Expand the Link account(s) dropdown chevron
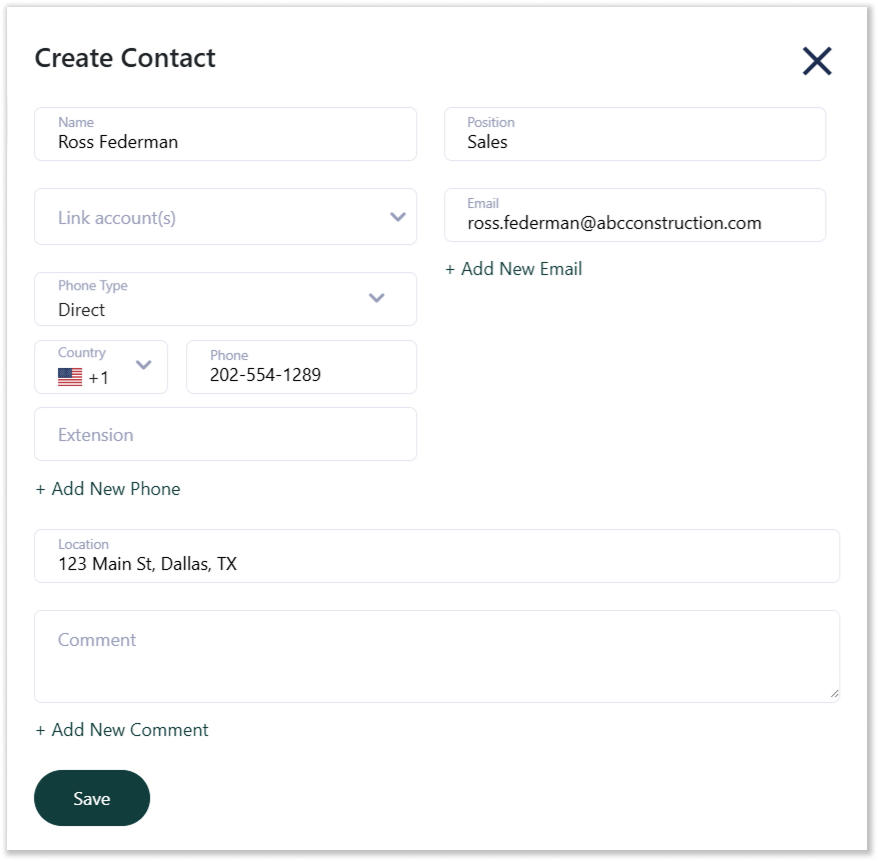 coord(398,217)
